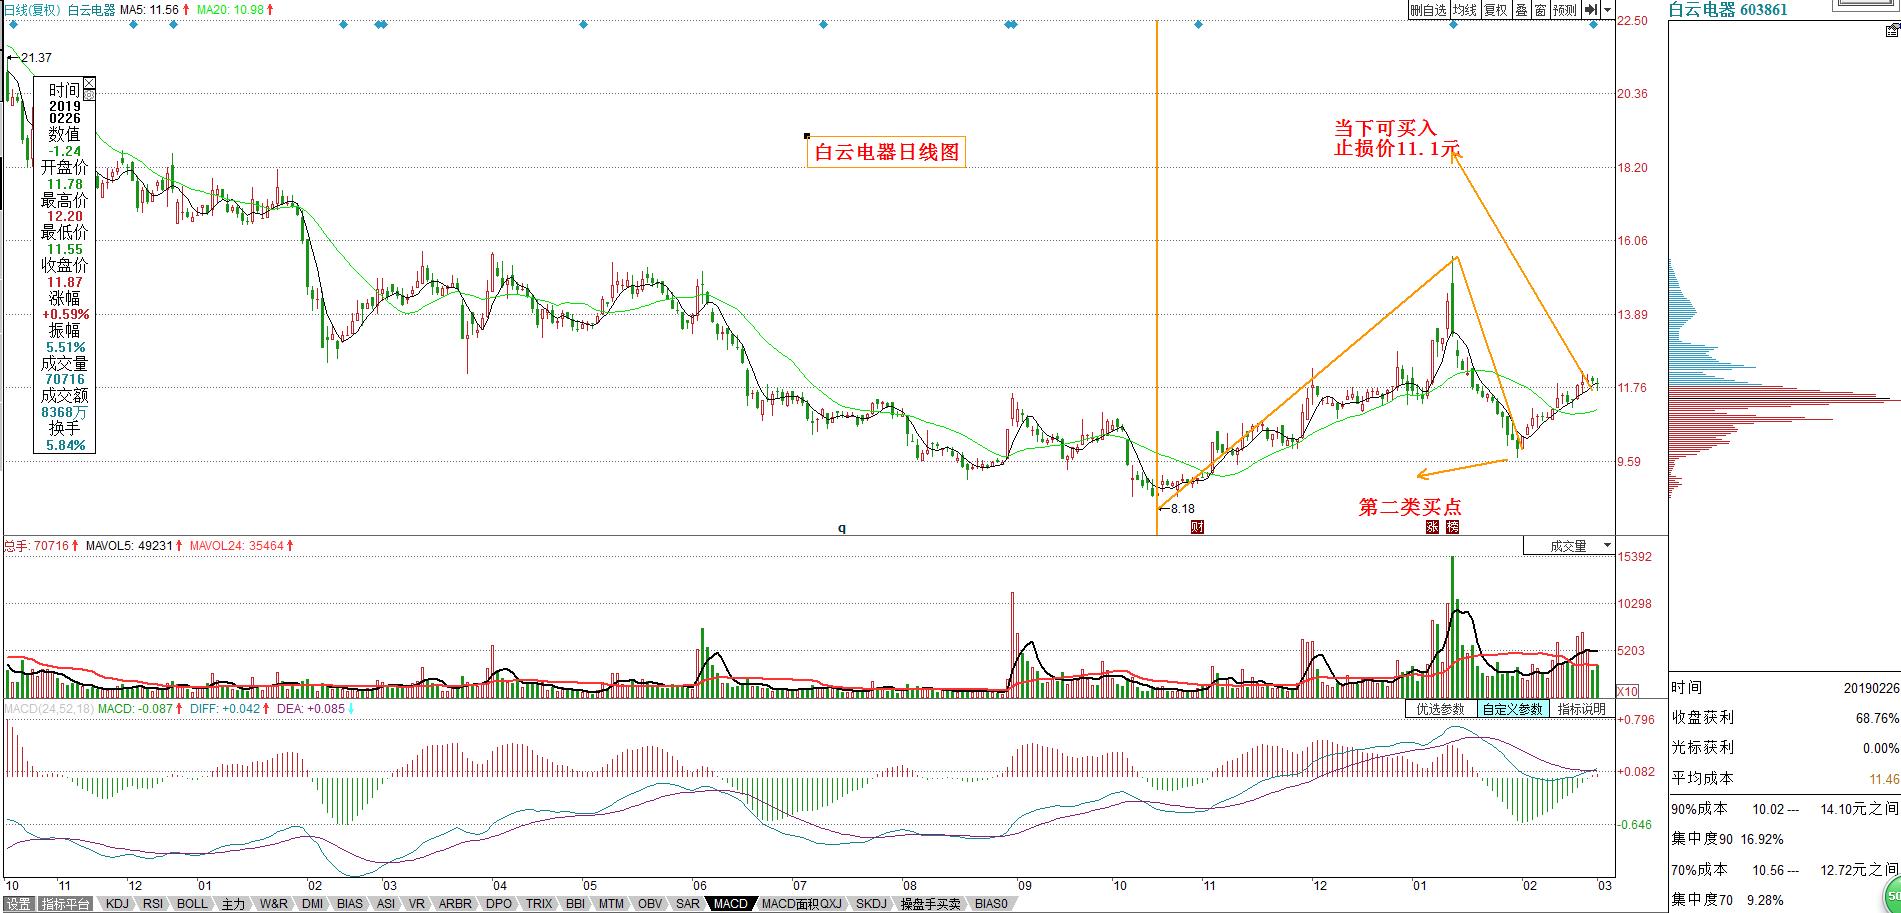Viewport: 1901px width, 913px height.
Task: Switch to the 主力 indicator tab
Action: pyautogui.click(x=233, y=904)
